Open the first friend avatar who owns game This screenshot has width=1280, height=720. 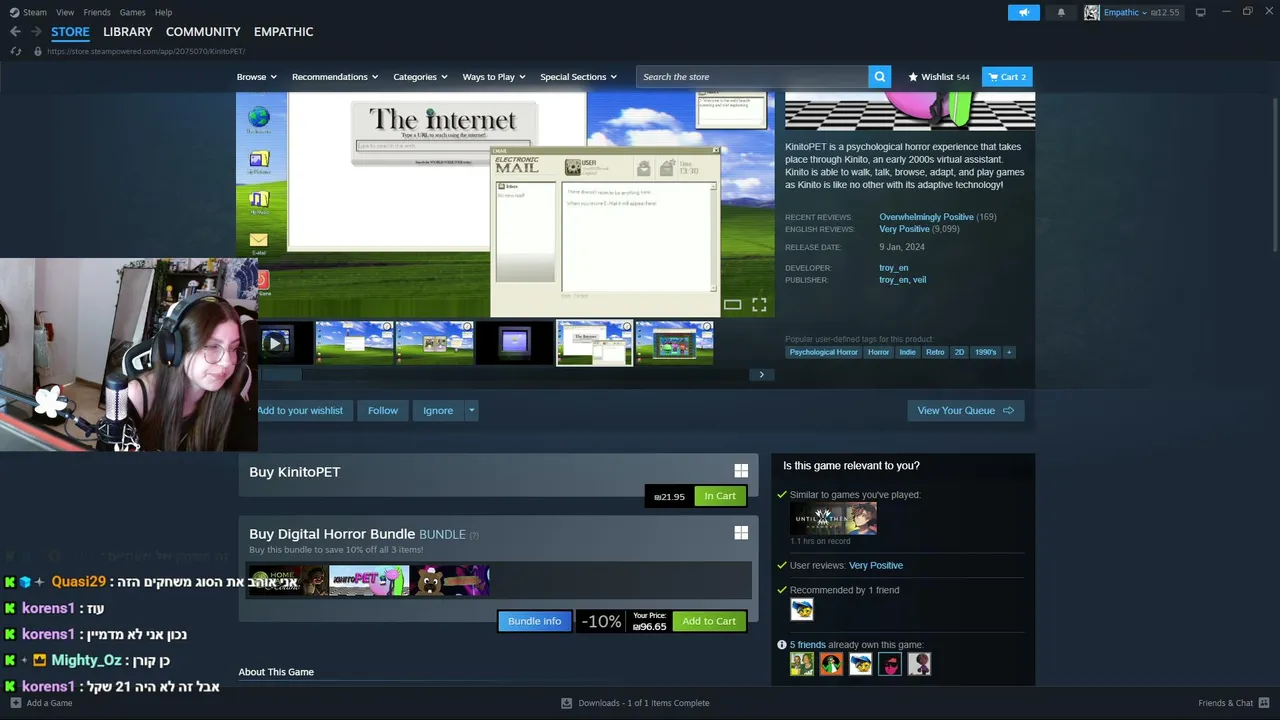pos(801,664)
